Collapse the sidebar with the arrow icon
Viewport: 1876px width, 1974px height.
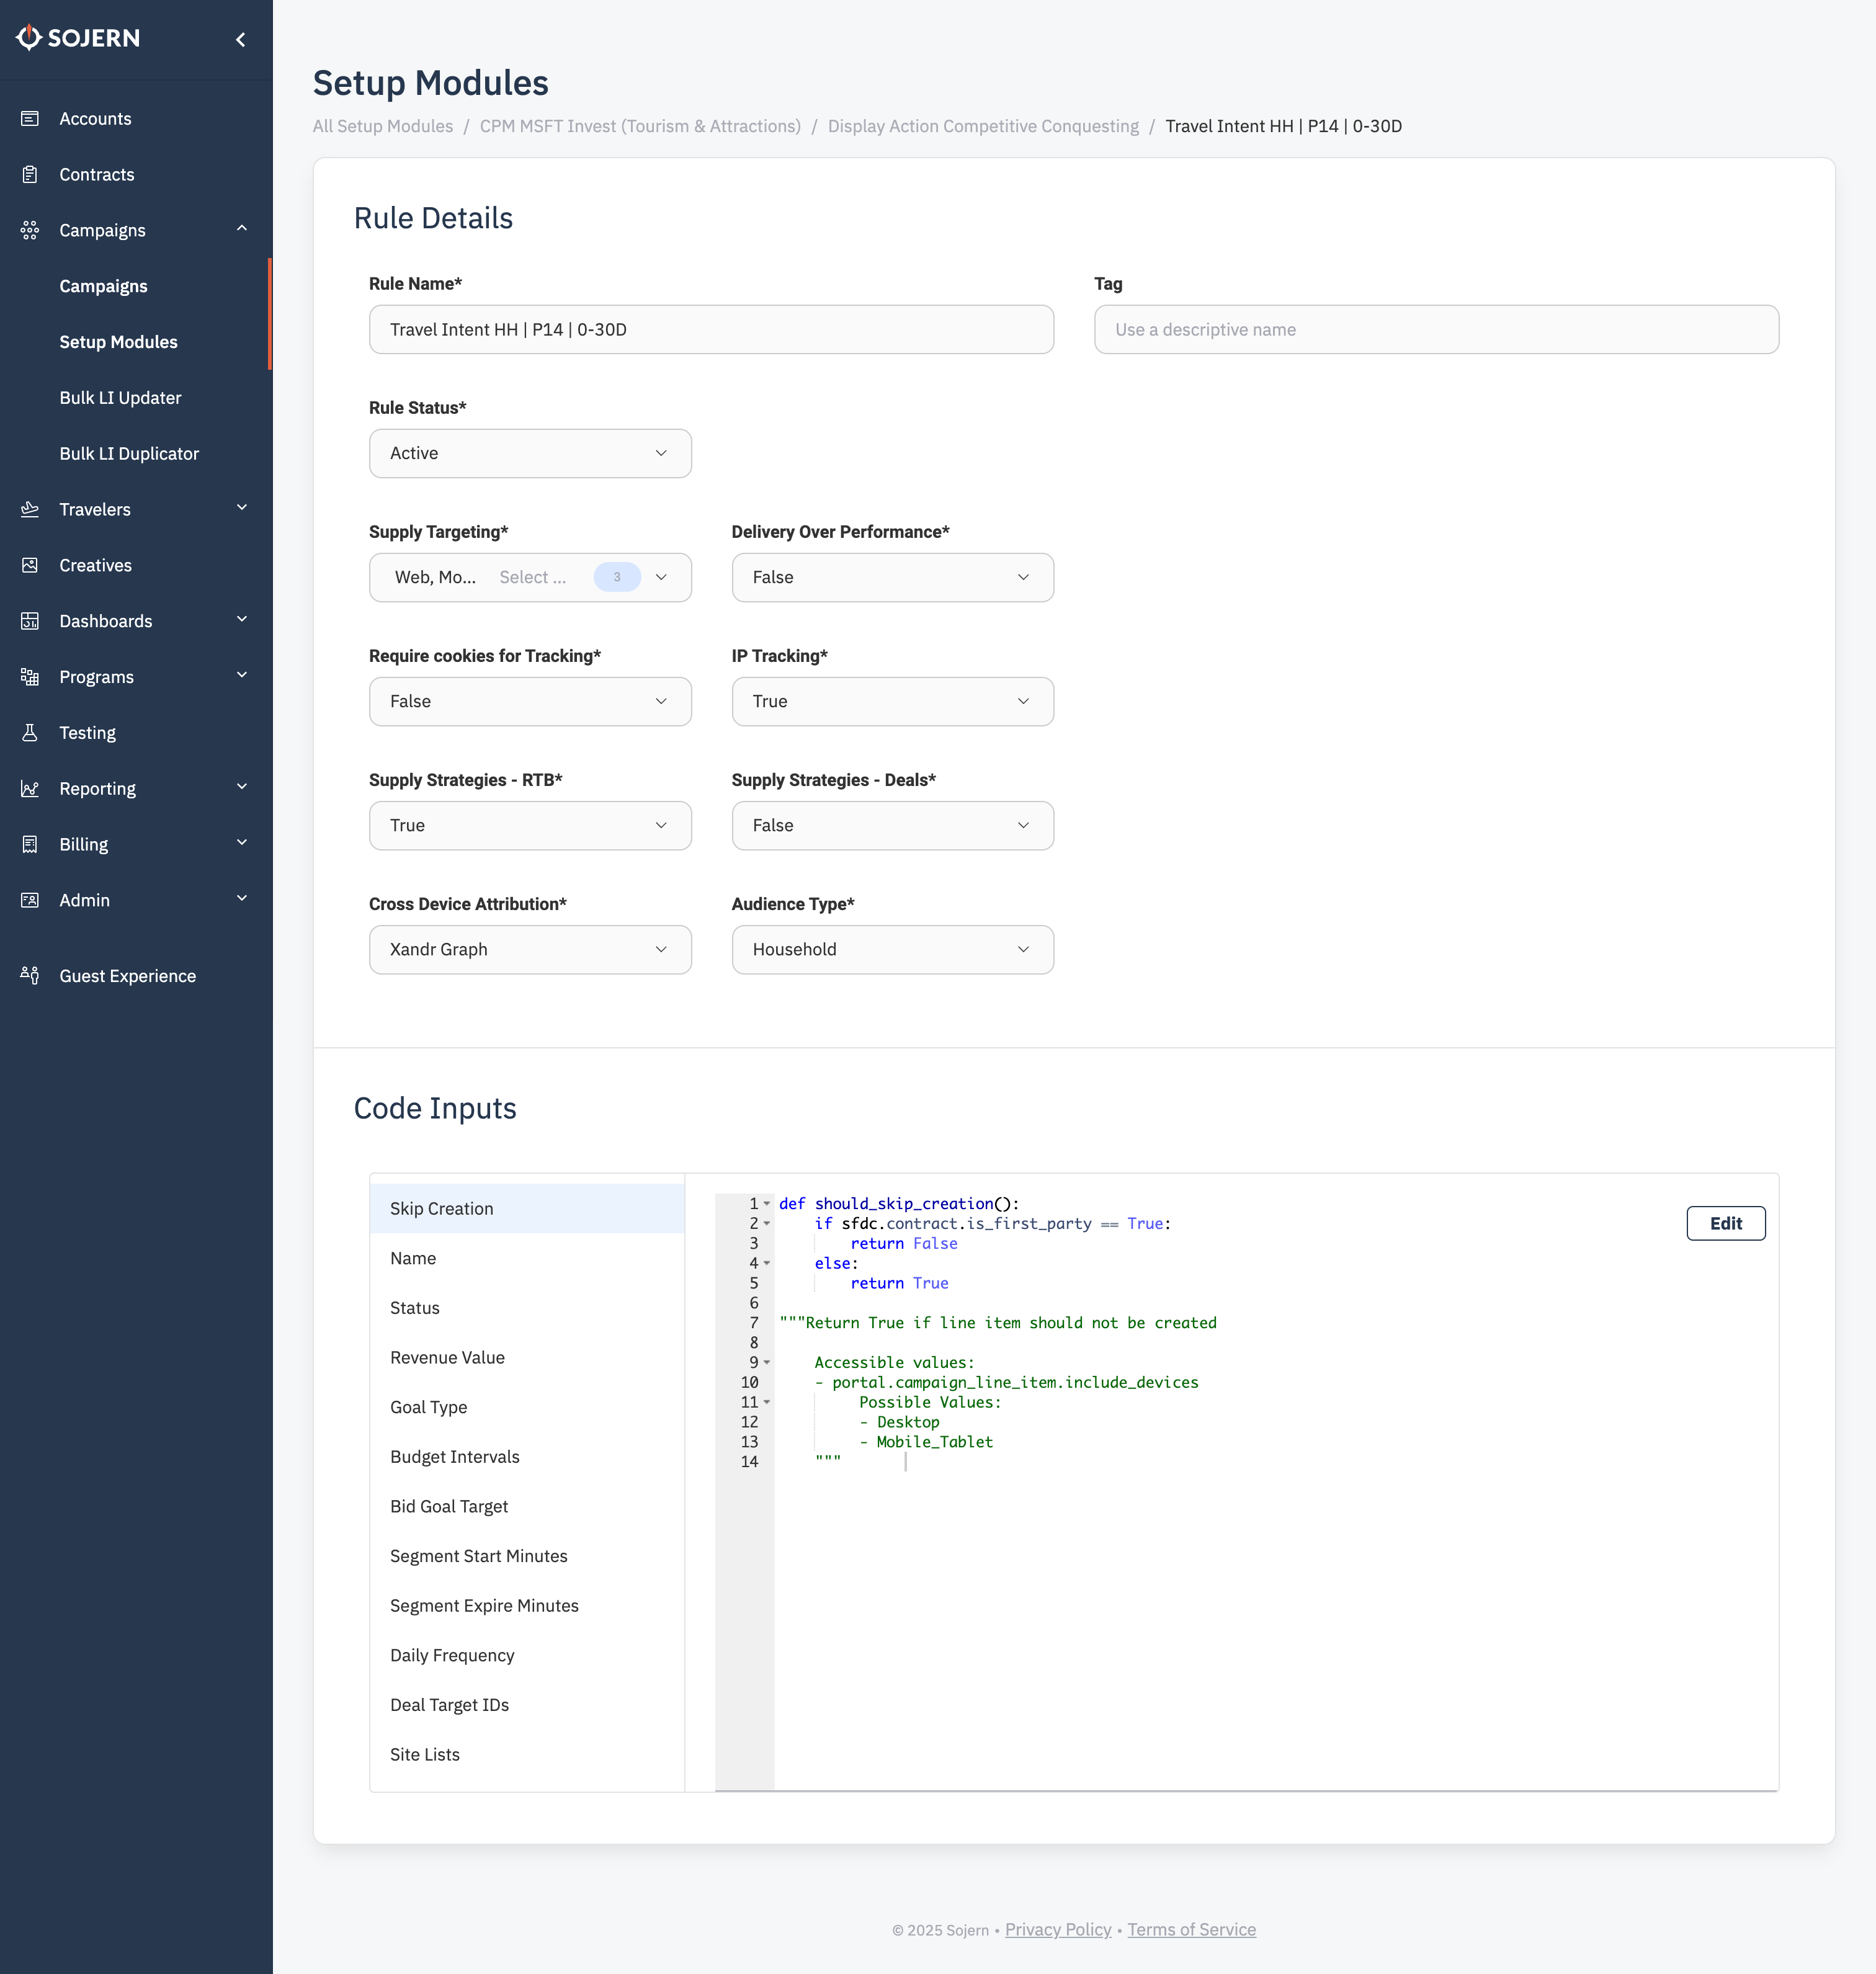coord(240,39)
